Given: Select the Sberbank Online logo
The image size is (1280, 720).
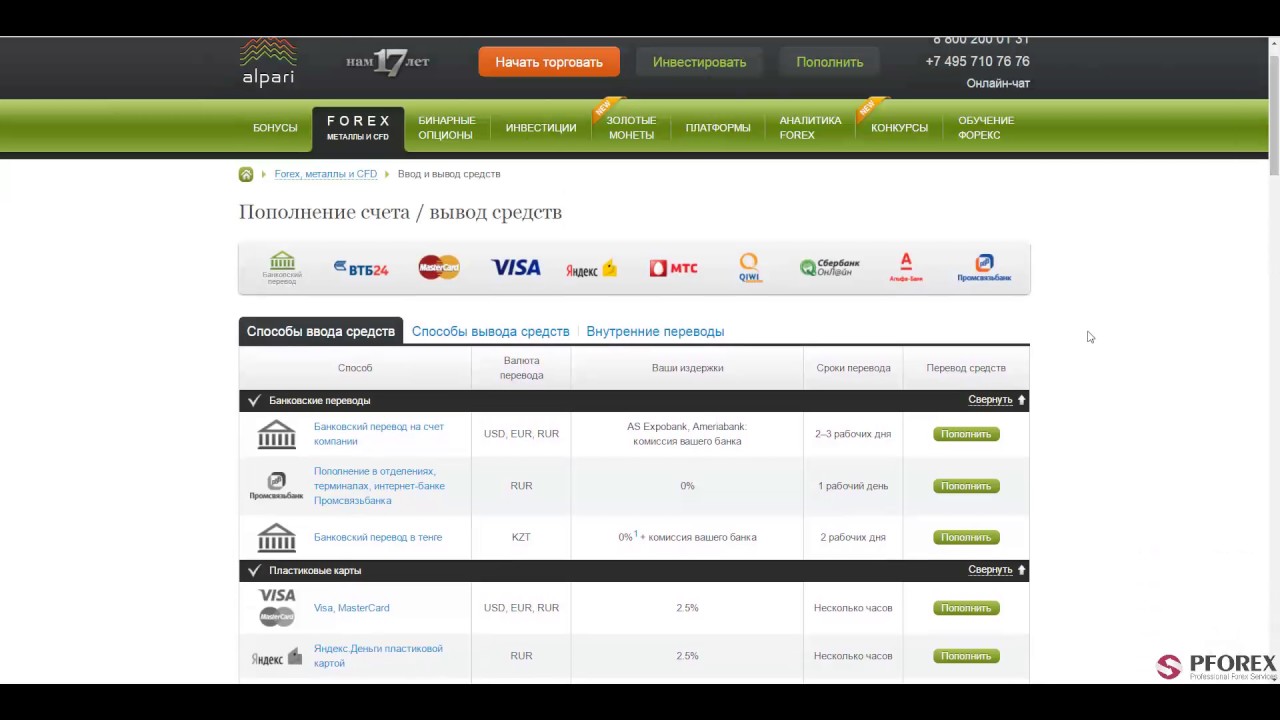Looking at the screenshot, I should [830, 267].
